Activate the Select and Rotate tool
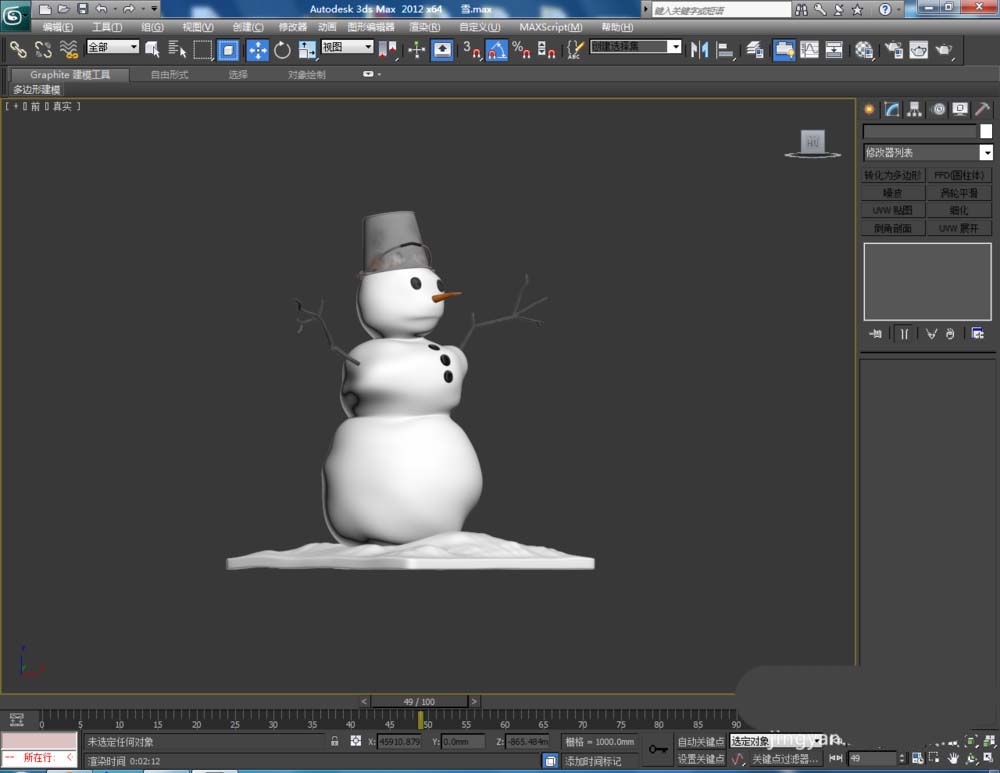Image resolution: width=1000 pixels, height=773 pixels. (x=282, y=50)
